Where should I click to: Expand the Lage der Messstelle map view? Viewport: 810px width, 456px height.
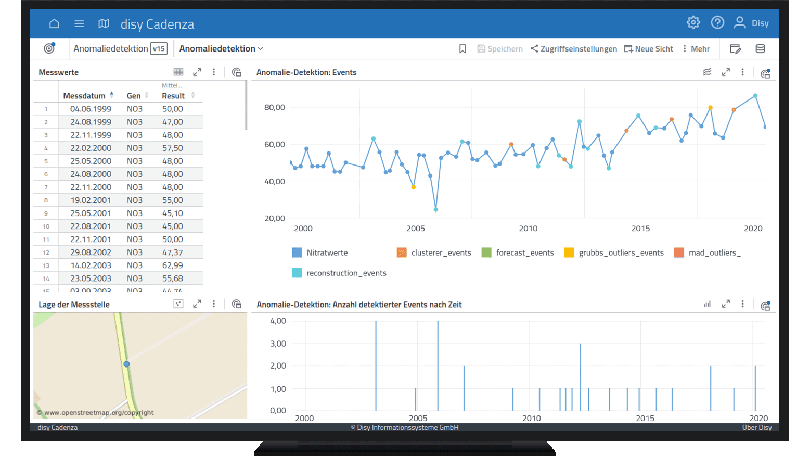tap(197, 304)
